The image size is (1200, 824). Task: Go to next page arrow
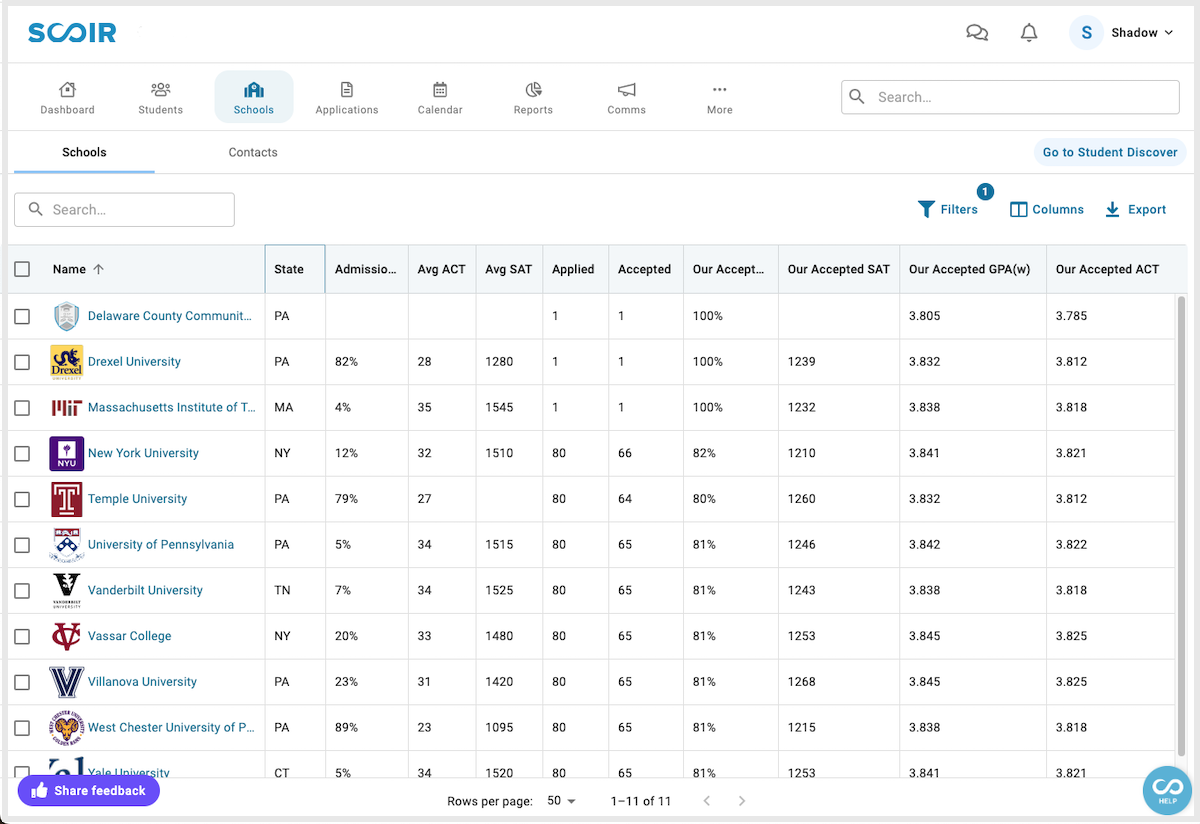pos(741,801)
